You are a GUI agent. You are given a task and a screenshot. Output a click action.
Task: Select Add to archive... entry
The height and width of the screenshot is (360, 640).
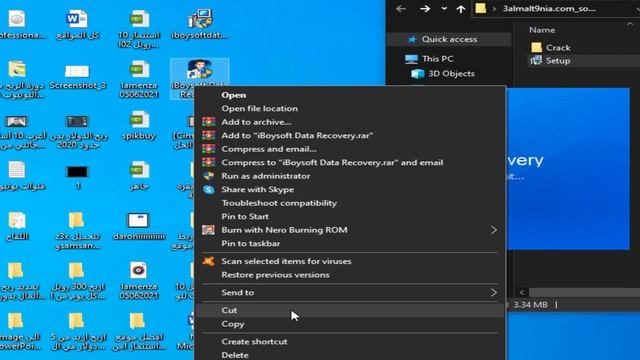[256, 122]
